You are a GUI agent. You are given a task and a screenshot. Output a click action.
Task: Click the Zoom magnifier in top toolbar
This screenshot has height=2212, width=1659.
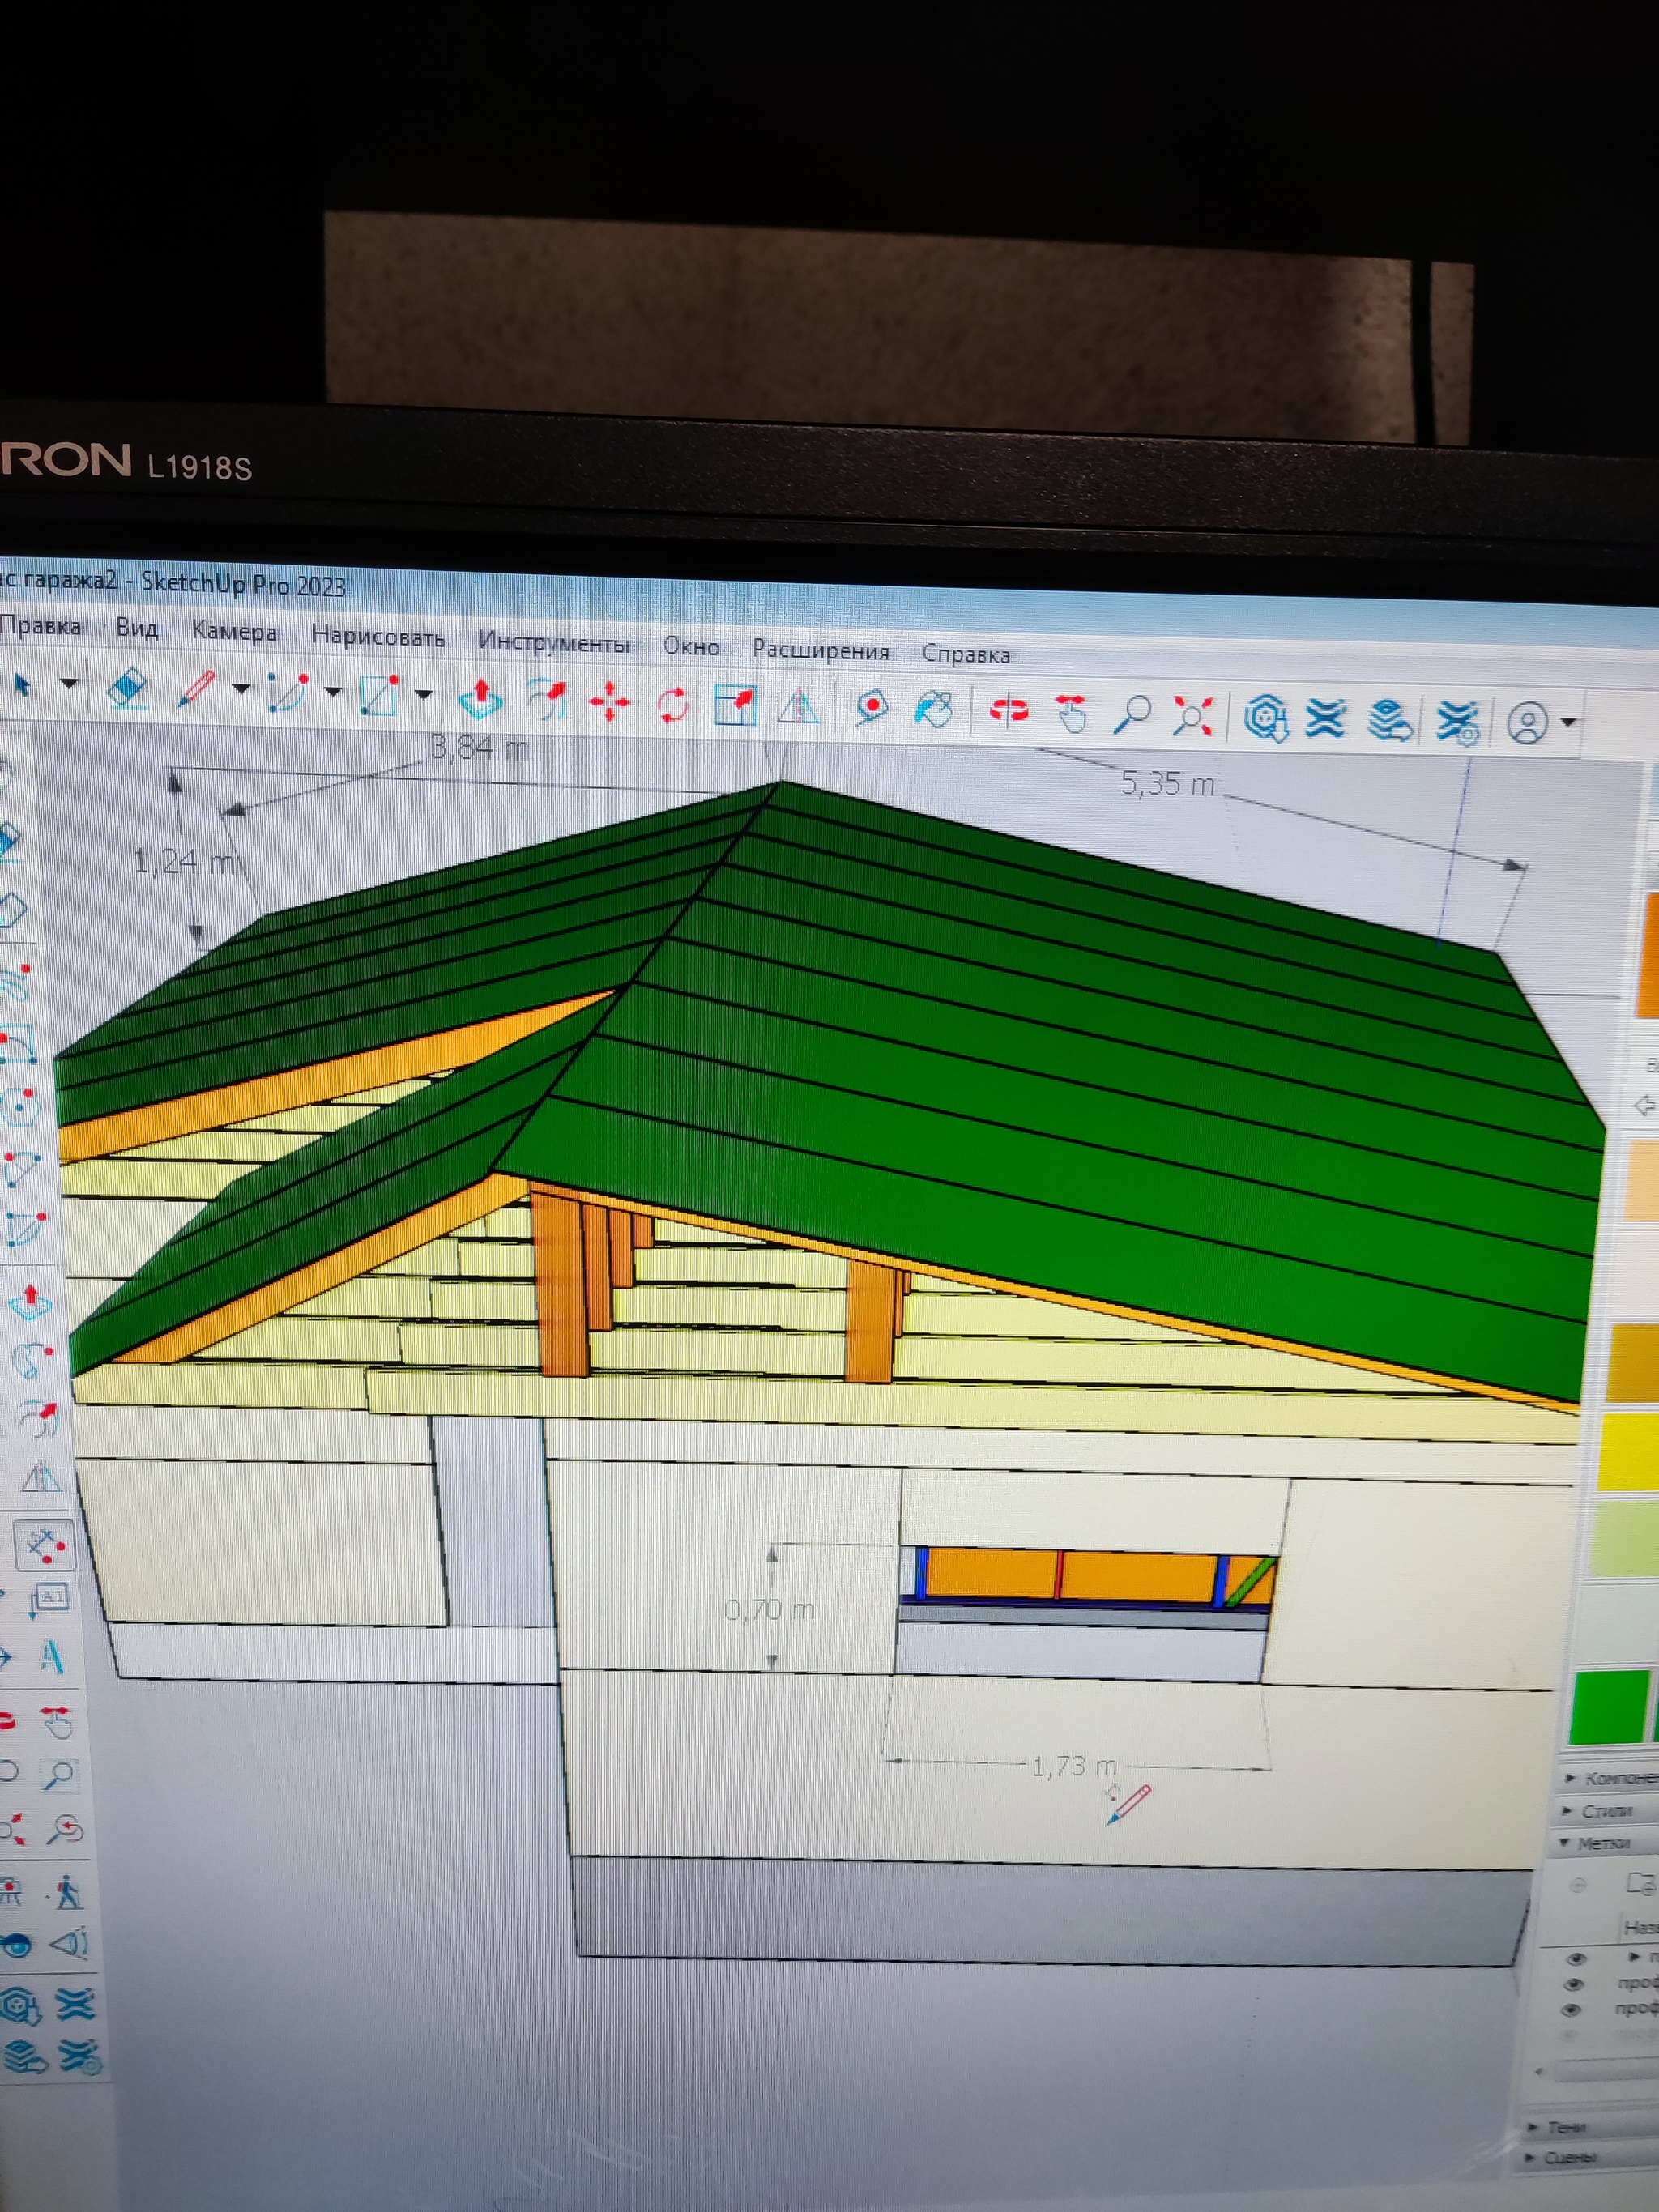(1132, 715)
